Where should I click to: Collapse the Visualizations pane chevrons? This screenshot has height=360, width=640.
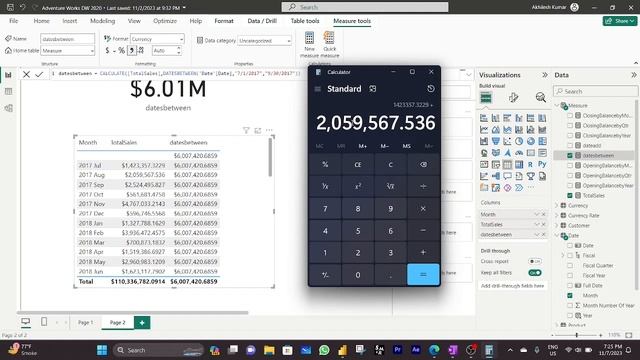pyautogui.click(x=544, y=75)
